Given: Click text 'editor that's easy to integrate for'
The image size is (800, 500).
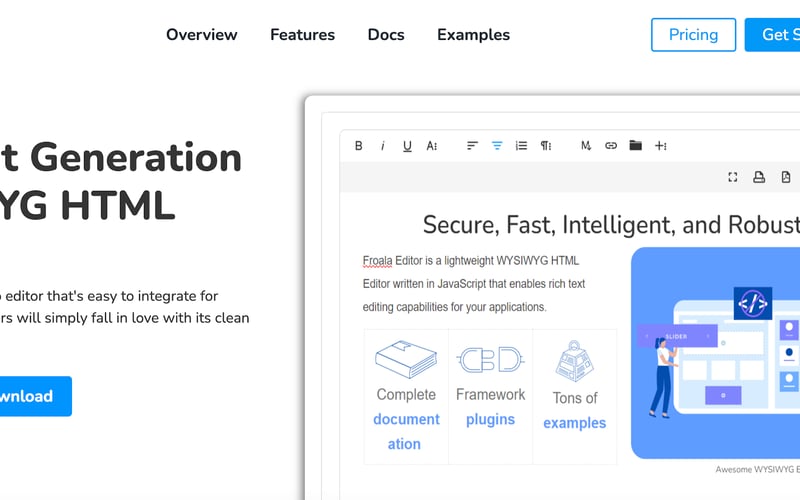Looking at the screenshot, I should [112, 296].
